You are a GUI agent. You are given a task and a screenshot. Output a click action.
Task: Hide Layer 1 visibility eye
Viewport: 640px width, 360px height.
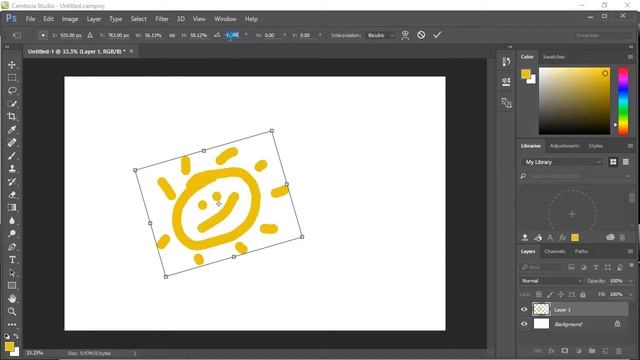point(524,309)
